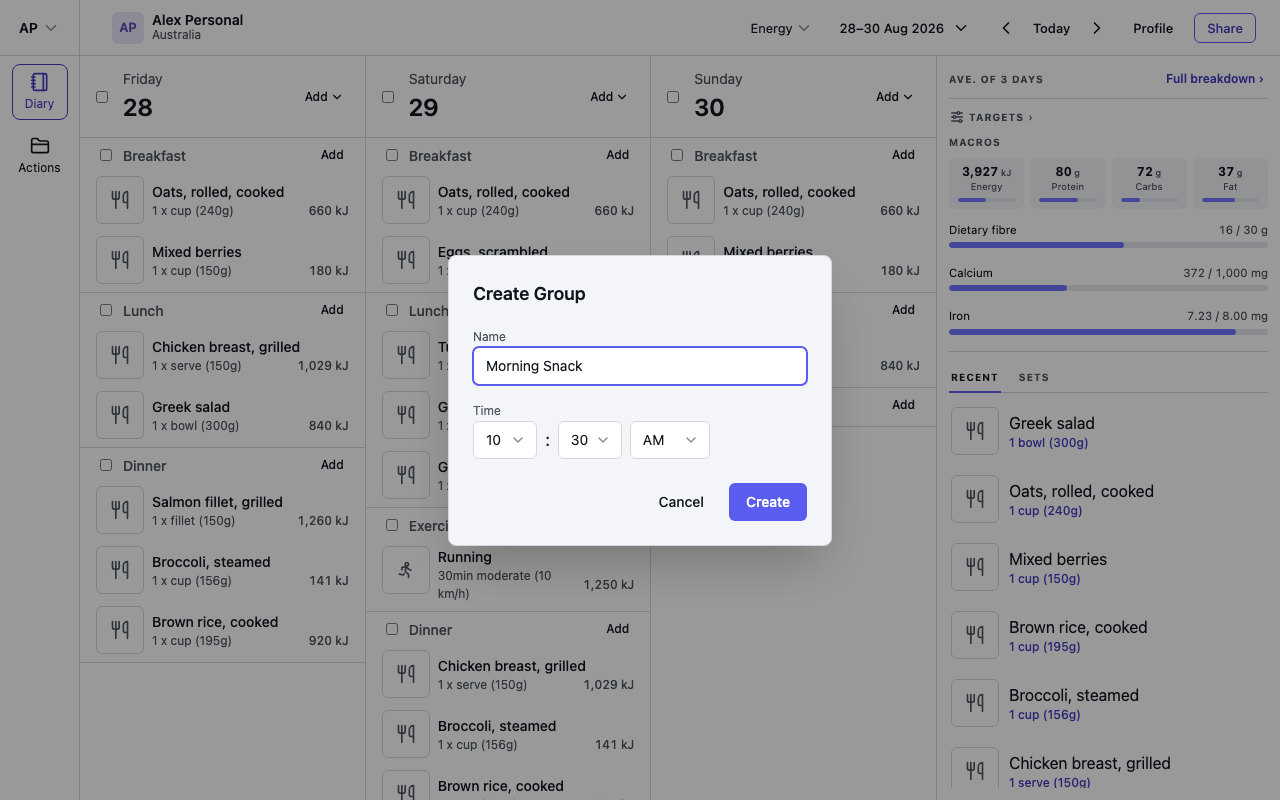The width and height of the screenshot is (1280, 800).
Task: Open the Add menu for Sunday
Action: point(895,97)
